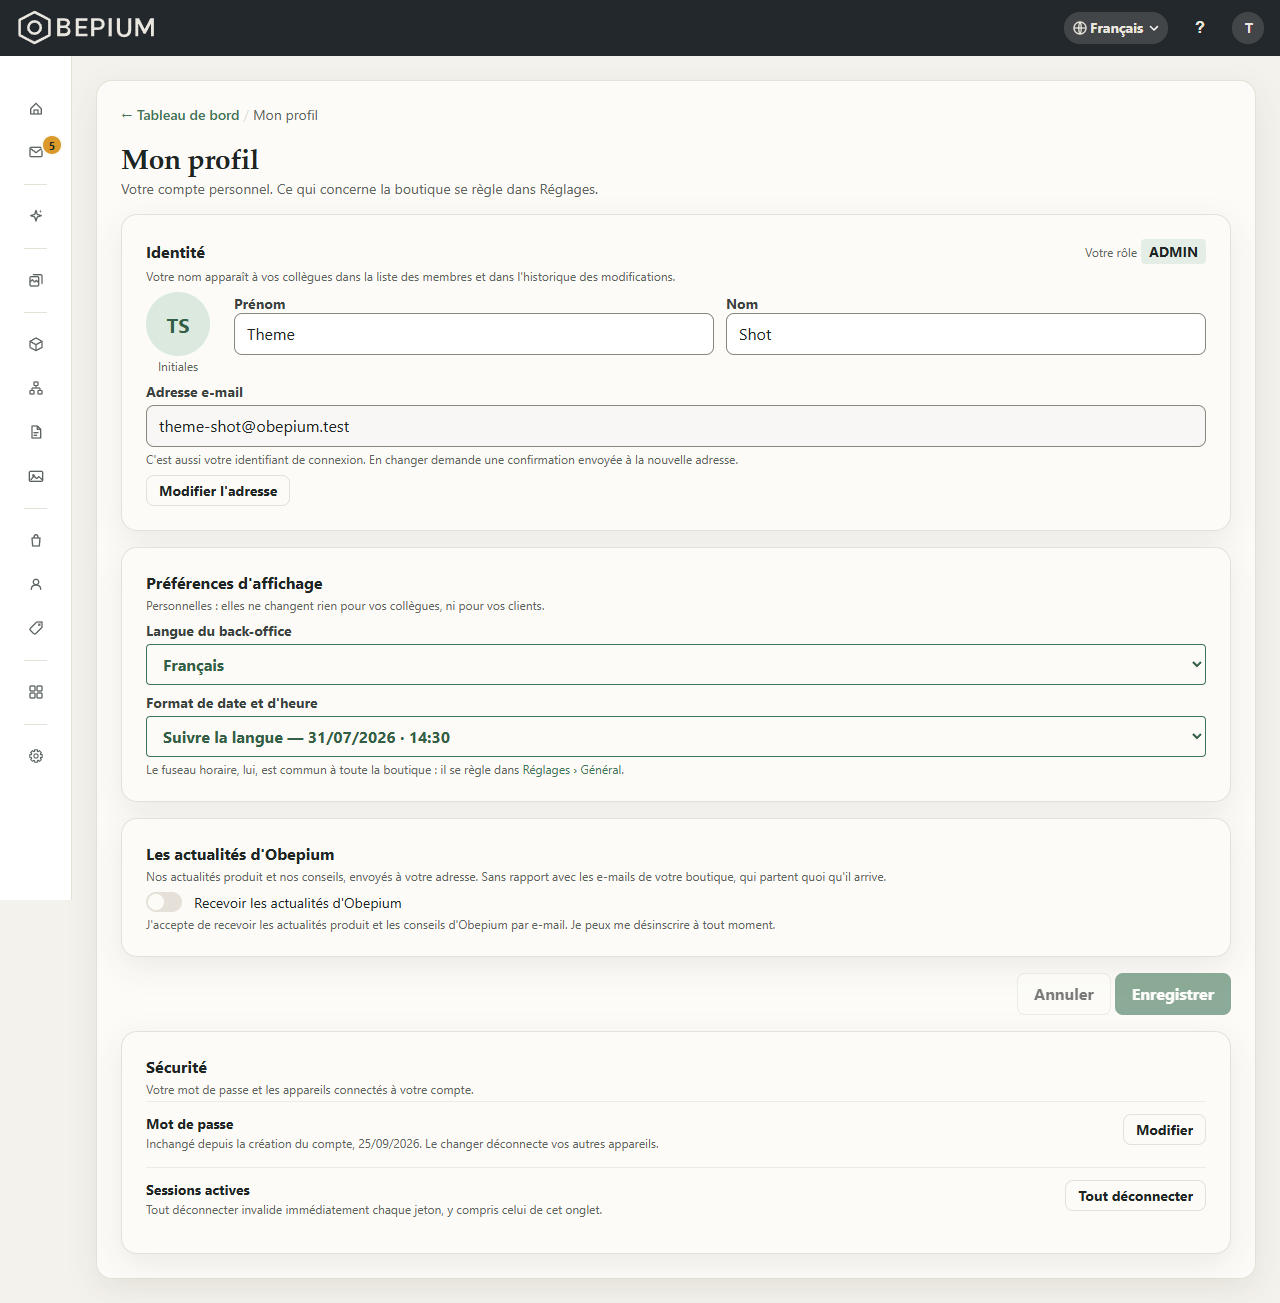
Task: Open the mail inbox with 5 badge
Action: [36, 152]
